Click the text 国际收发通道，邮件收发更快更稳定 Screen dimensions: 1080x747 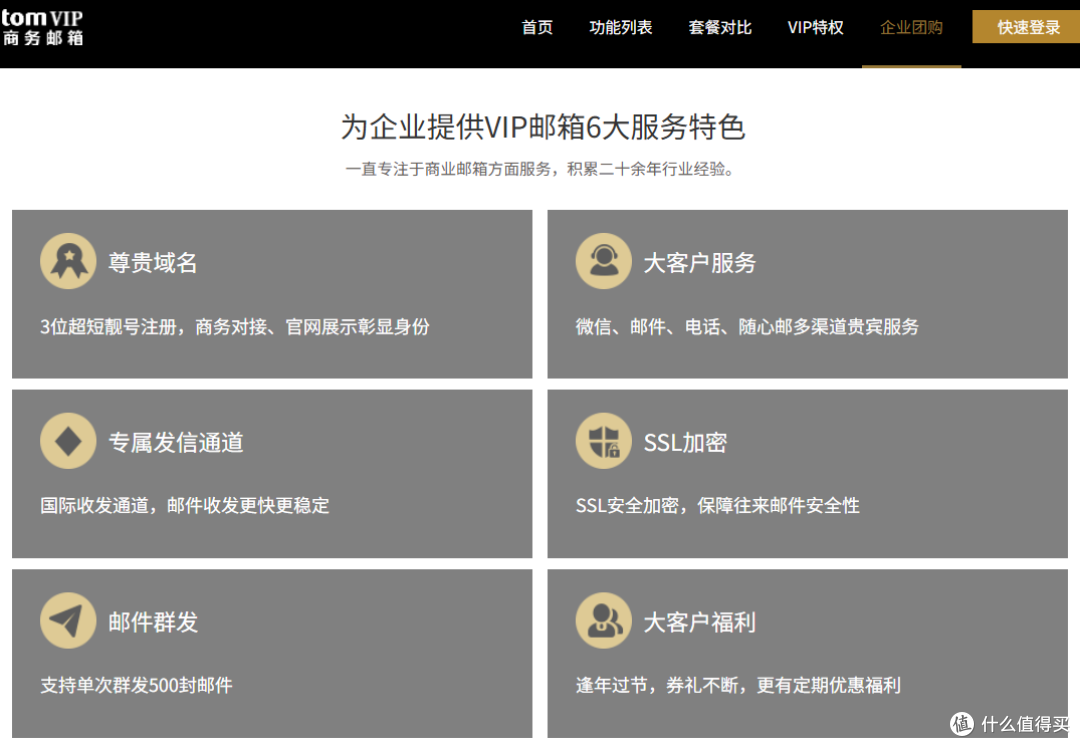[x=185, y=505]
